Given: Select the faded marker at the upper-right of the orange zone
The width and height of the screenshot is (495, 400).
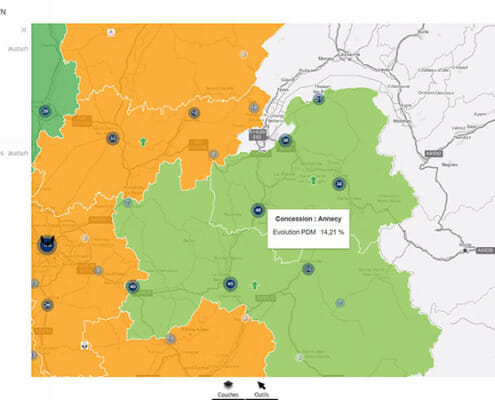Looking at the screenshot, I should coord(244,54).
